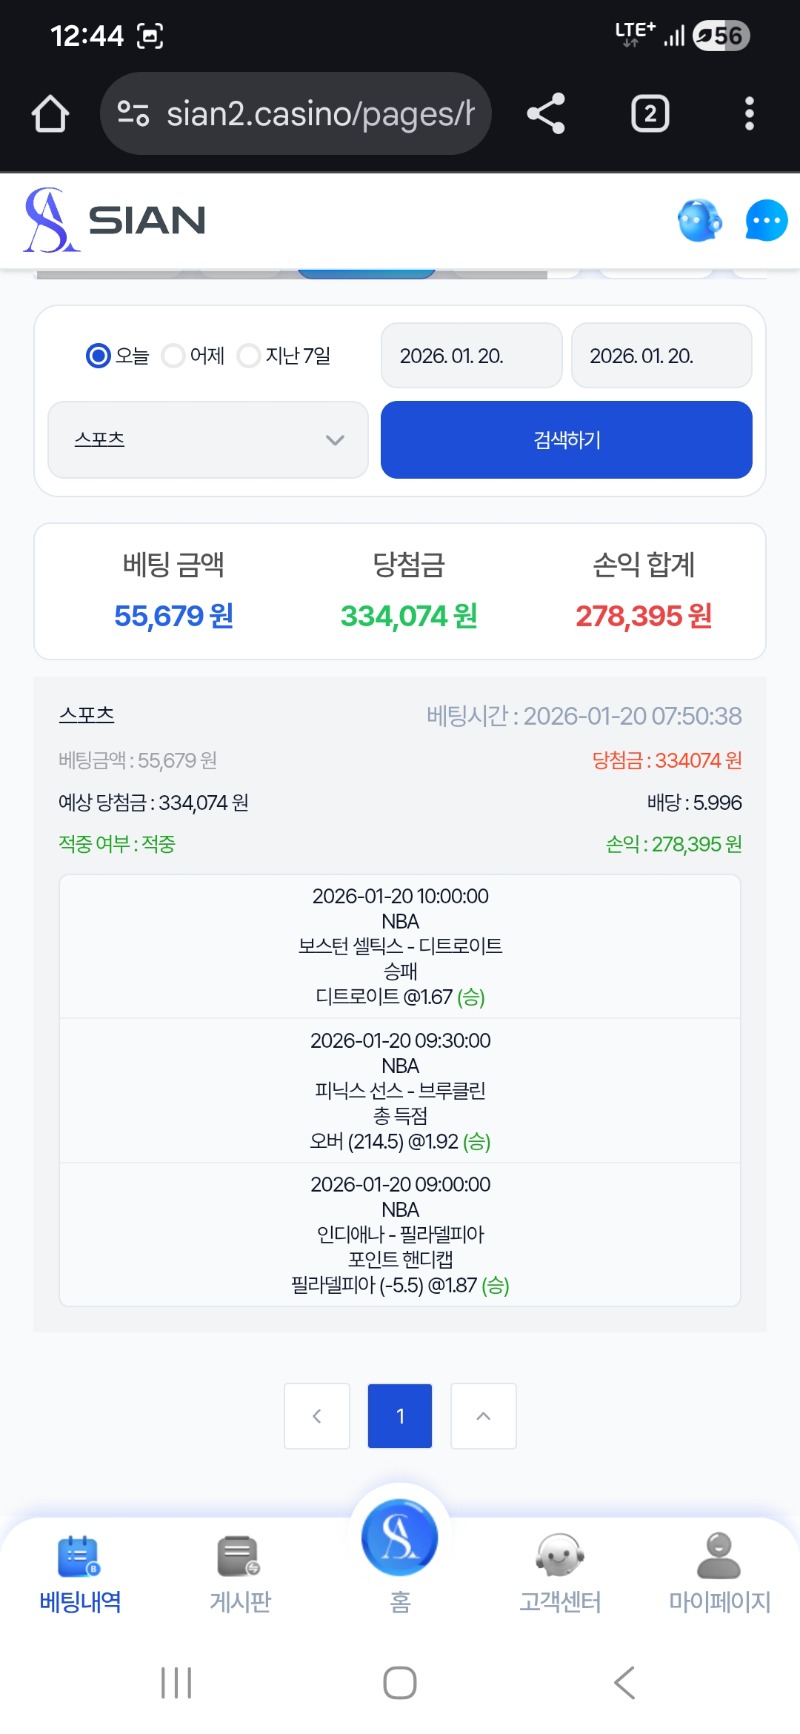
Task: Open the end date picker field
Action: (x=661, y=356)
